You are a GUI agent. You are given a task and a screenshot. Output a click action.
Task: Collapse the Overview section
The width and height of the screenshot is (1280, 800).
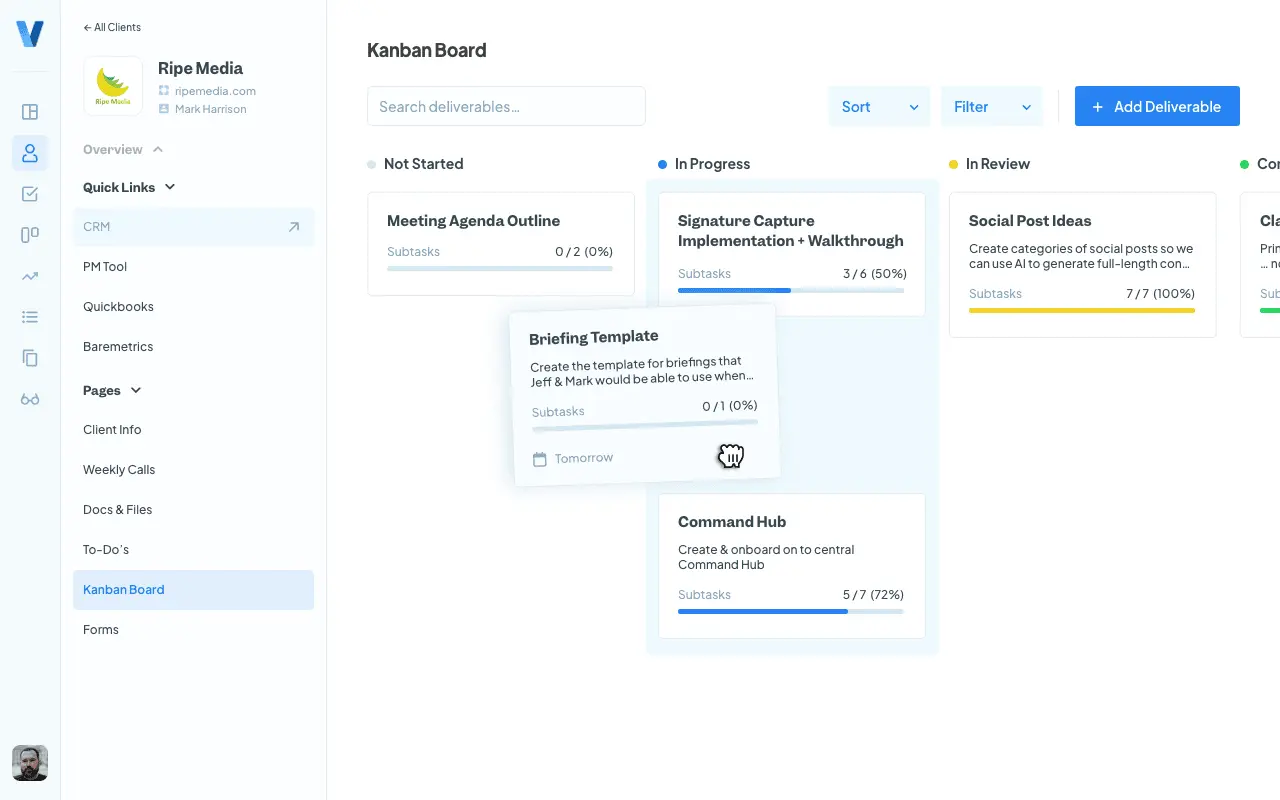[123, 149]
